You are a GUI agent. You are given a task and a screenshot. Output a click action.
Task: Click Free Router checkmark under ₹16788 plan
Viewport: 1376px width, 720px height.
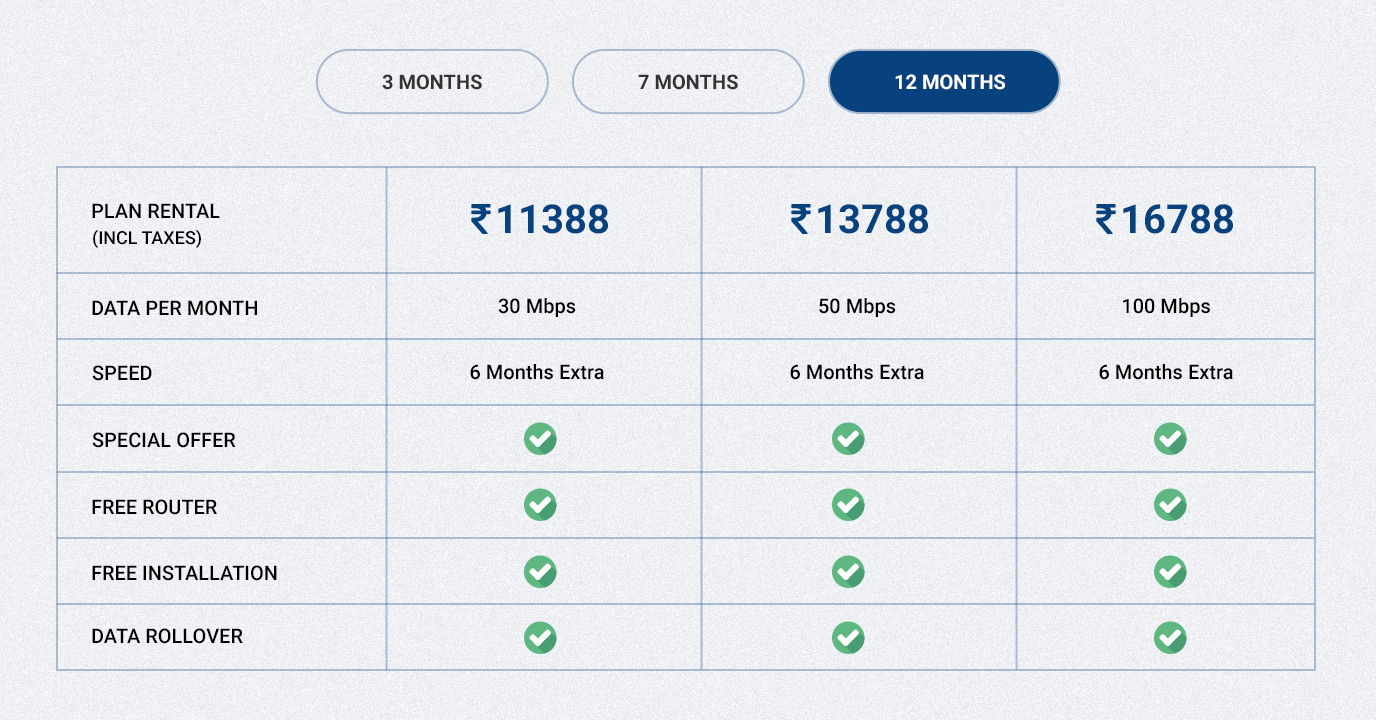pyautogui.click(x=1170, y=505)
